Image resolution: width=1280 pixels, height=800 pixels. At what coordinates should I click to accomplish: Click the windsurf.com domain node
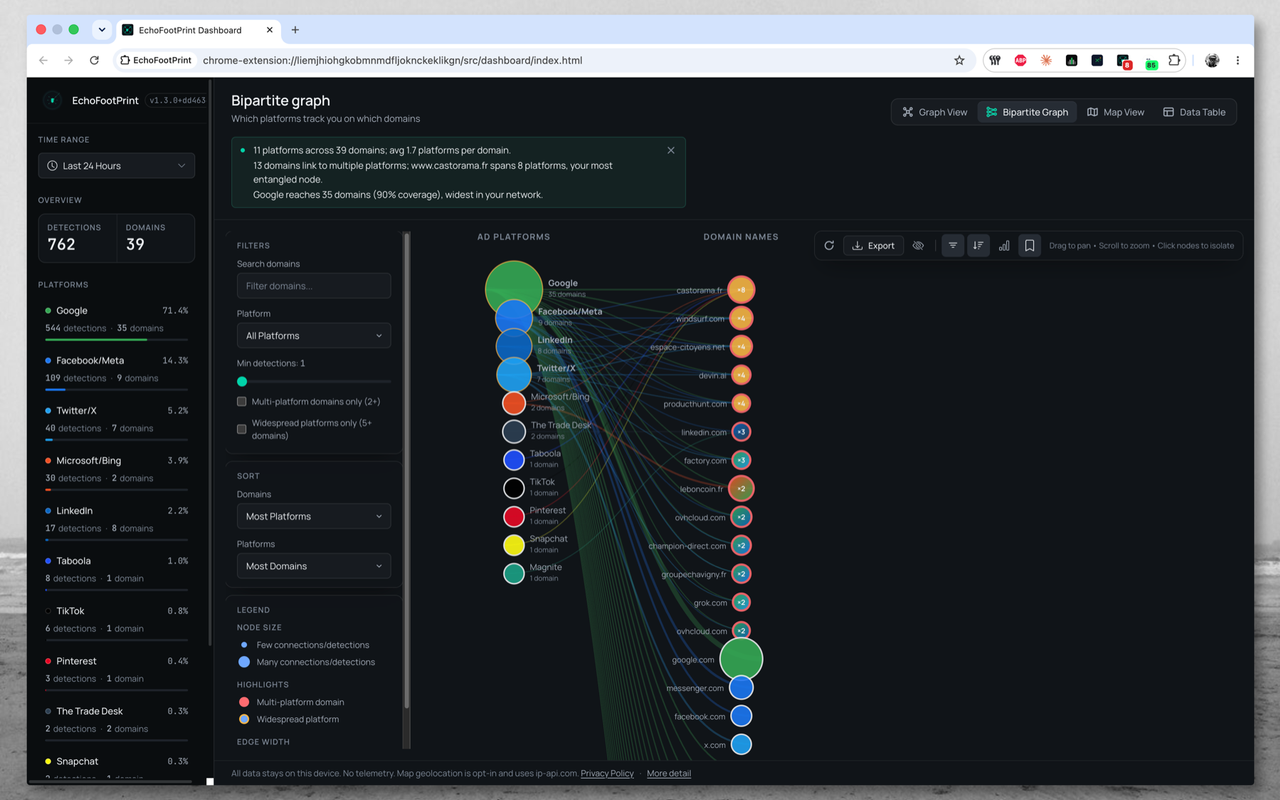(741, 319)
